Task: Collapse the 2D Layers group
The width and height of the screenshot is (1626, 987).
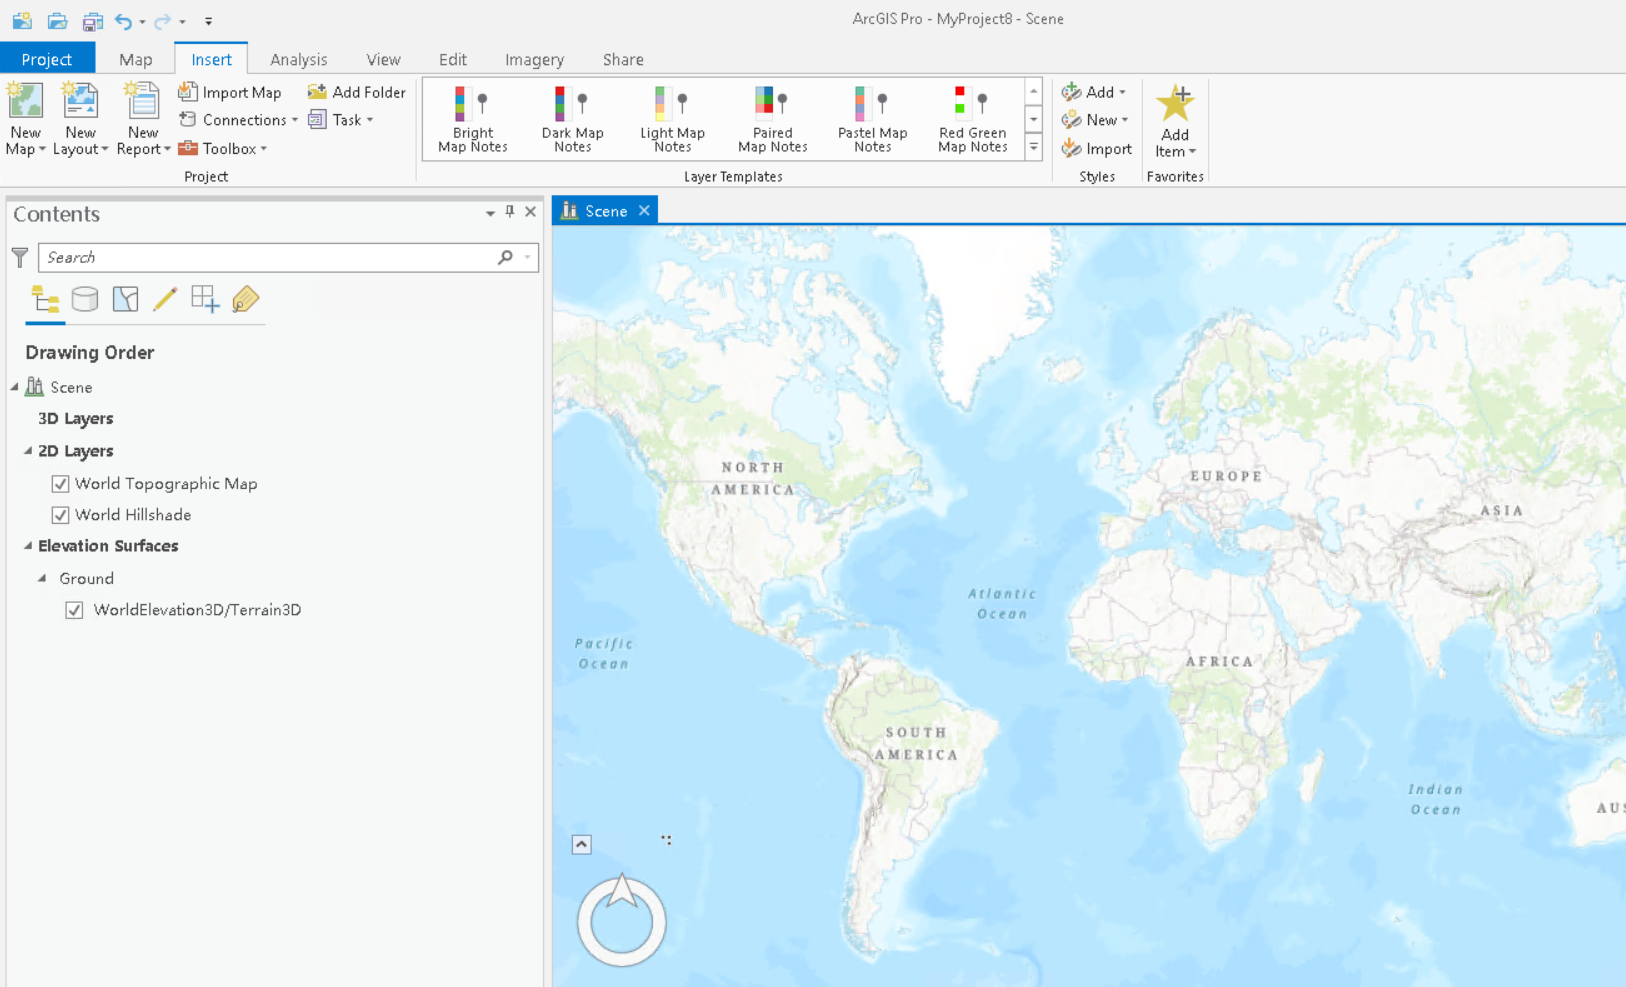Action: tap(28, 451)
